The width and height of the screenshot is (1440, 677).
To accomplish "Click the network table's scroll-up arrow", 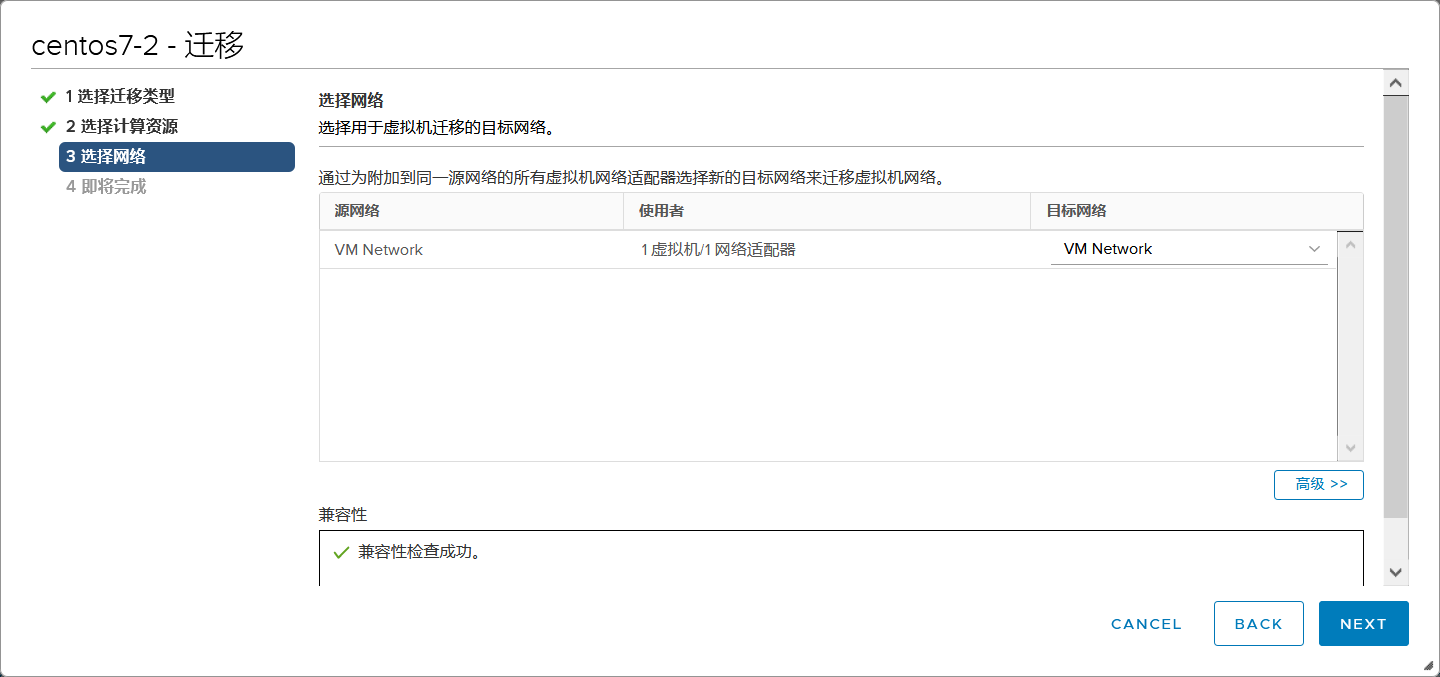I will coord(1350,245).
